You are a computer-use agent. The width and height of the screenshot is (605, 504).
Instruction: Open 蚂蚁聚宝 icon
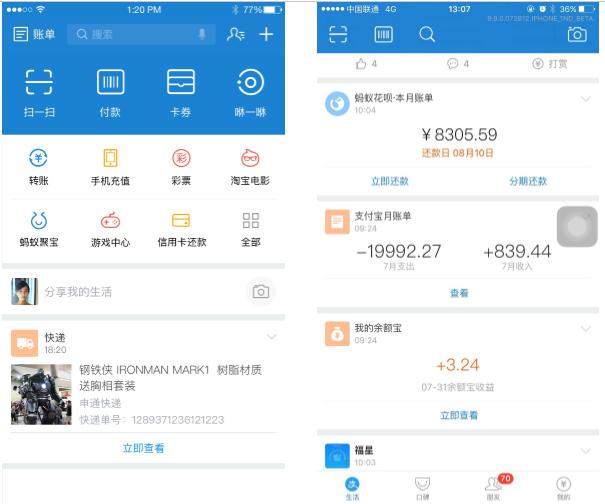(39, 229)
